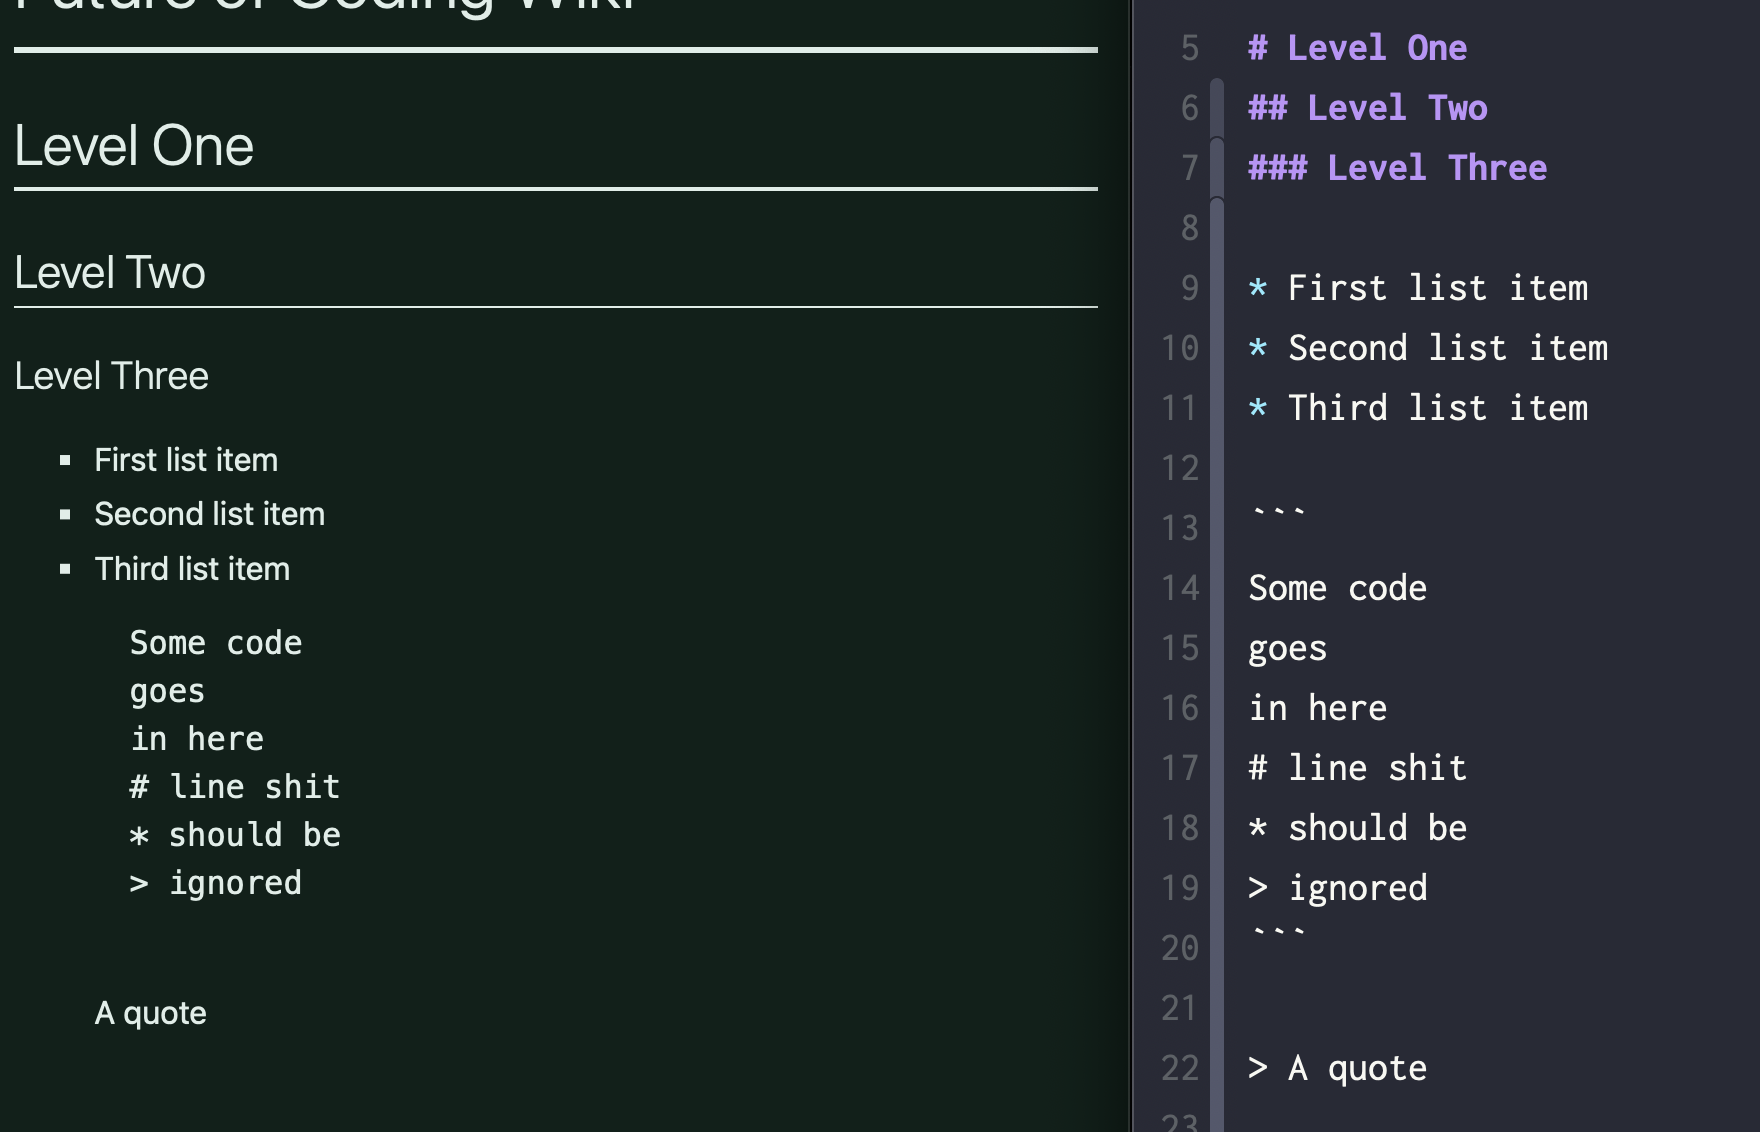
Task: Click '* should be' on editor line 18
Action: coord(1358,828)
